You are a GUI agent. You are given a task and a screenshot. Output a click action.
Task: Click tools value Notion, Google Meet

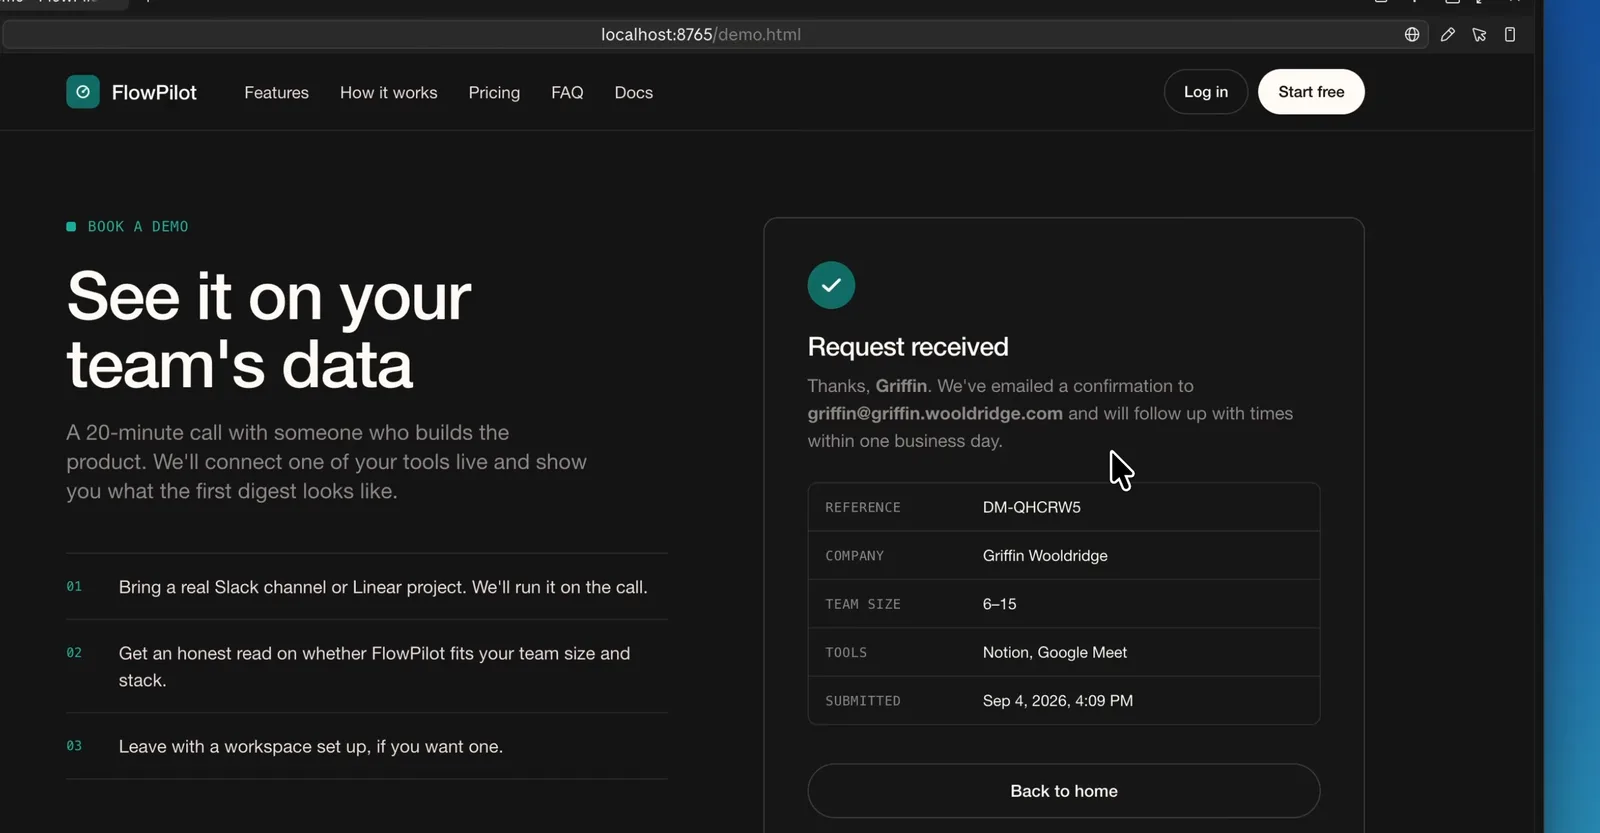point(1055,652)
